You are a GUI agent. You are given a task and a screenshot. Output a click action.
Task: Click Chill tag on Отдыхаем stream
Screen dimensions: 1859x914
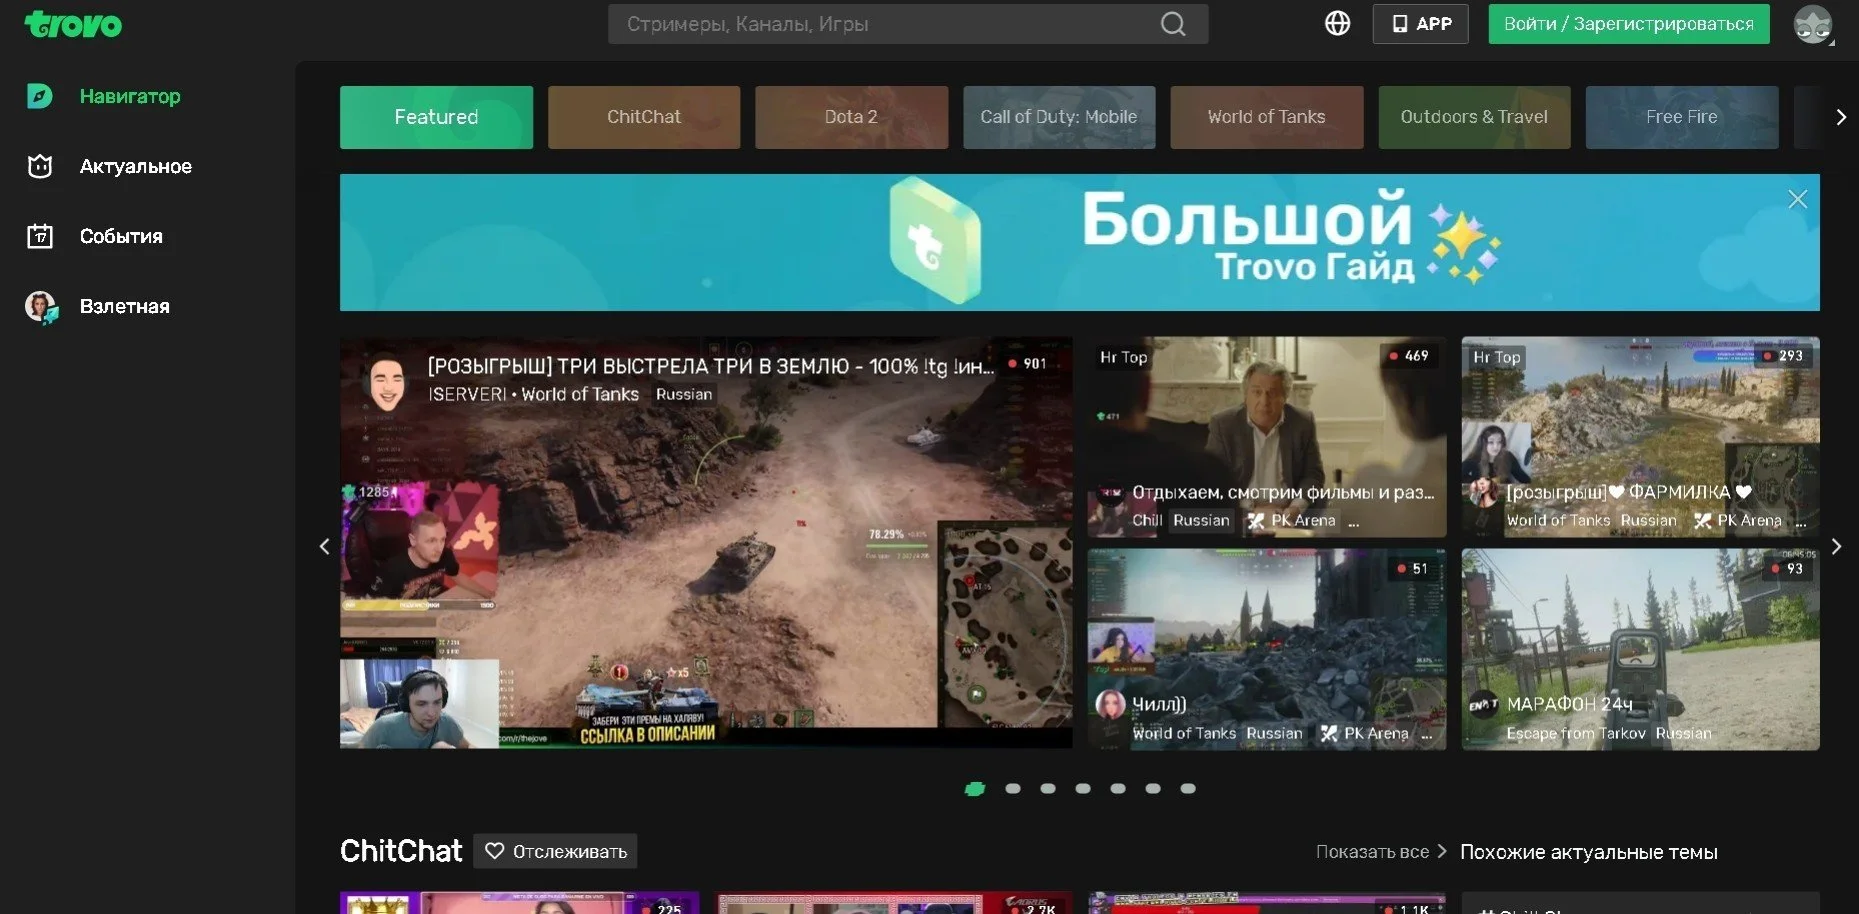(1147, 520)
